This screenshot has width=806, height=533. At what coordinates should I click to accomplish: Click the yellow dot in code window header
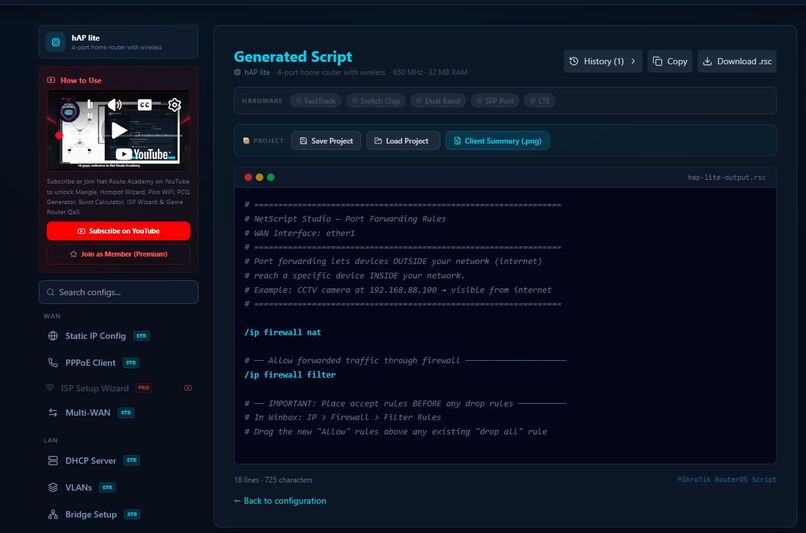point(260,177)
